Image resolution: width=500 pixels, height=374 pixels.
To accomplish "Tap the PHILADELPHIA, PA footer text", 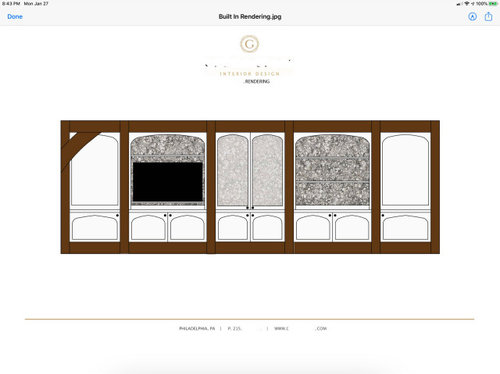I will click(197, 328).
